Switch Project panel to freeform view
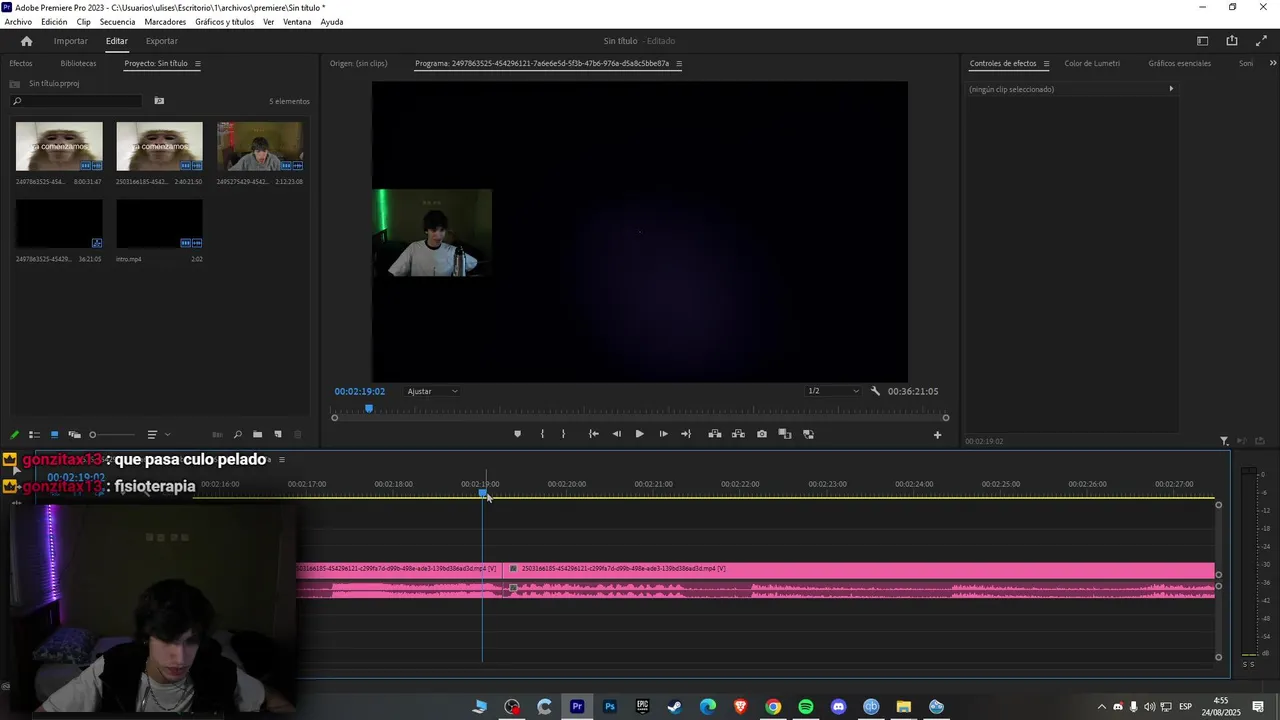This screenshot has width=1280, height=720. (x=74, y=435)
